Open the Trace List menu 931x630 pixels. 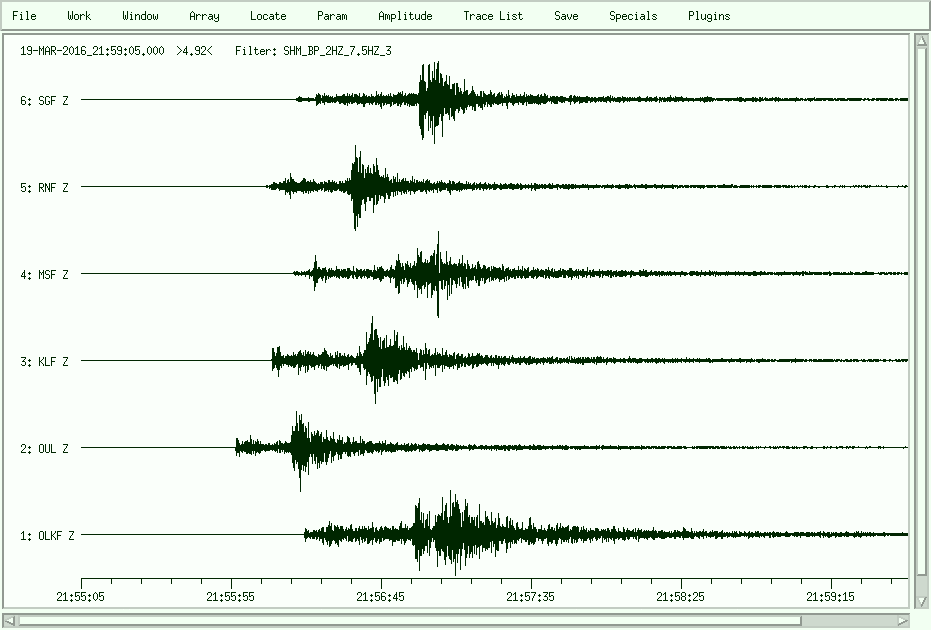coord(493,16)
